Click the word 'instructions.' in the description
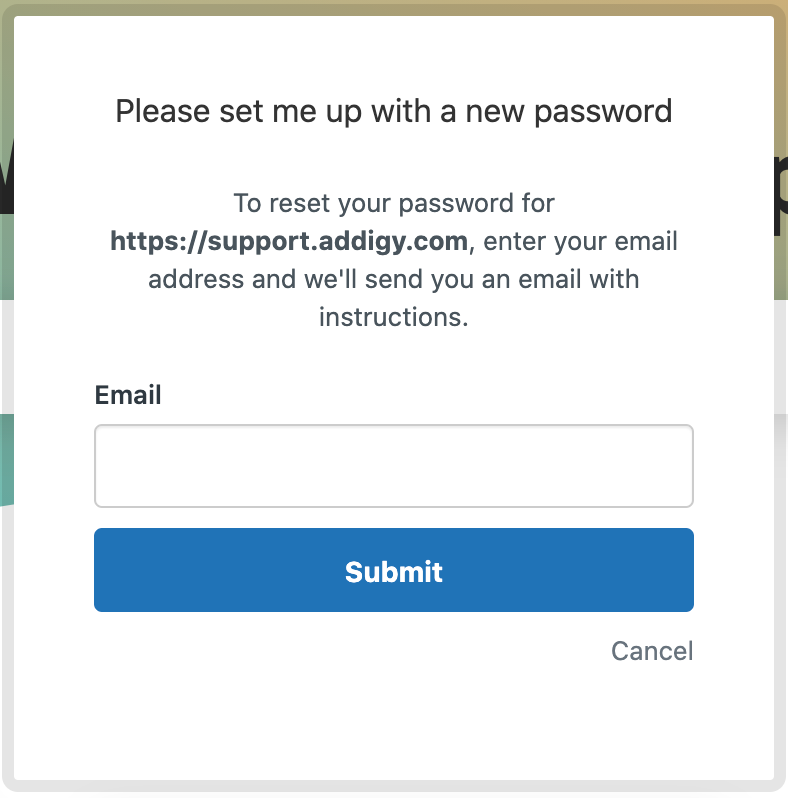 (393, 317)
